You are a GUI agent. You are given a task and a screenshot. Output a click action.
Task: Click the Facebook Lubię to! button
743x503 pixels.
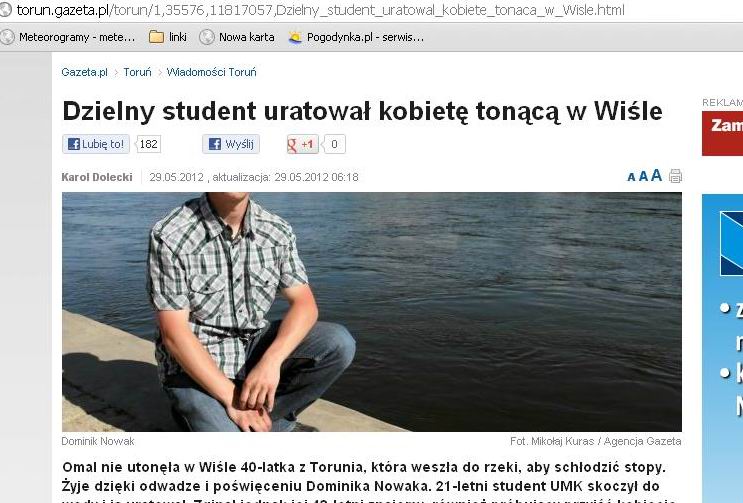(x=96, y=144)
